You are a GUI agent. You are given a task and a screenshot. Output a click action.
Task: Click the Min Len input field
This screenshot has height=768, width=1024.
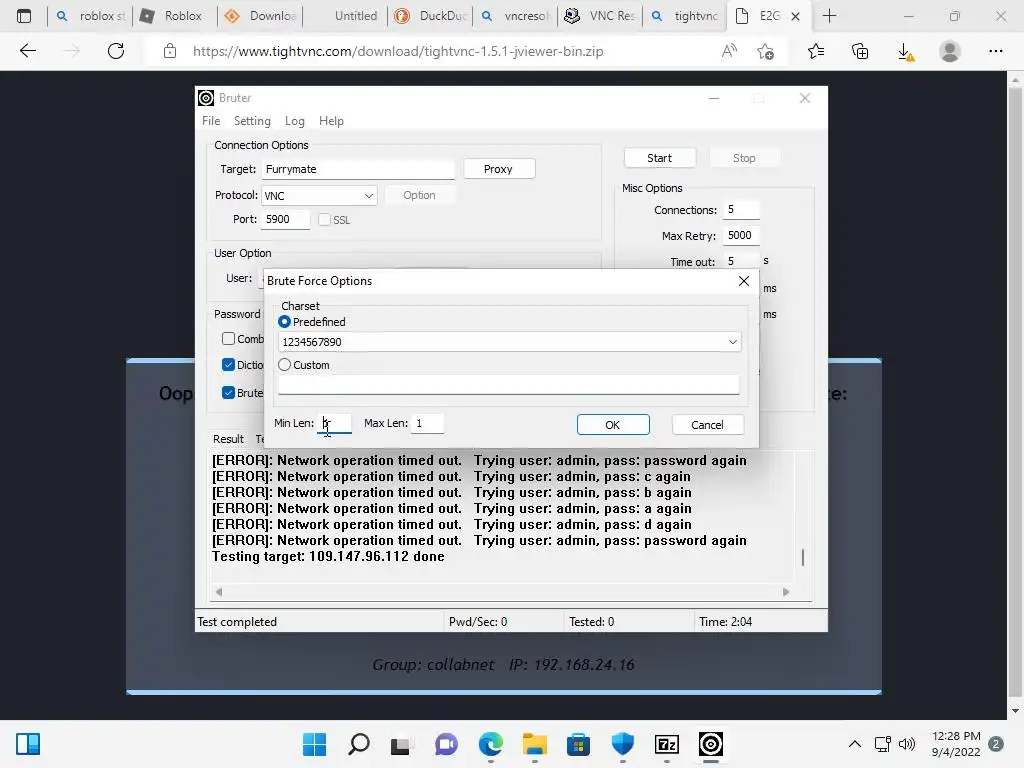click(x=334, y=423)
